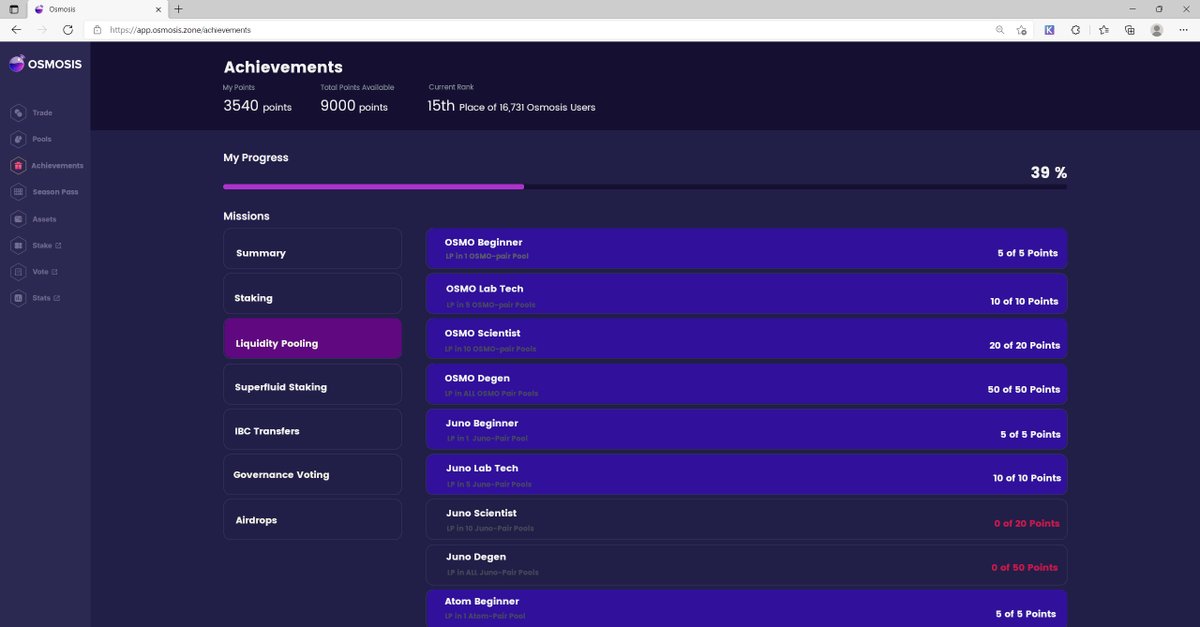Select the Governance Voting missions tab
The width and height of the screenshot is (1200, 627).
[312, 475]
